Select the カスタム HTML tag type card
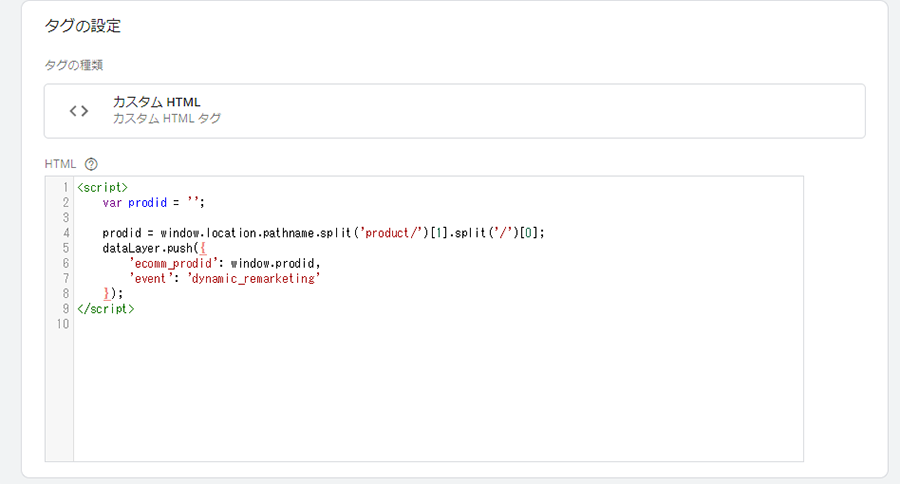This screenshot has width=900, height=484. click(455, 111)
